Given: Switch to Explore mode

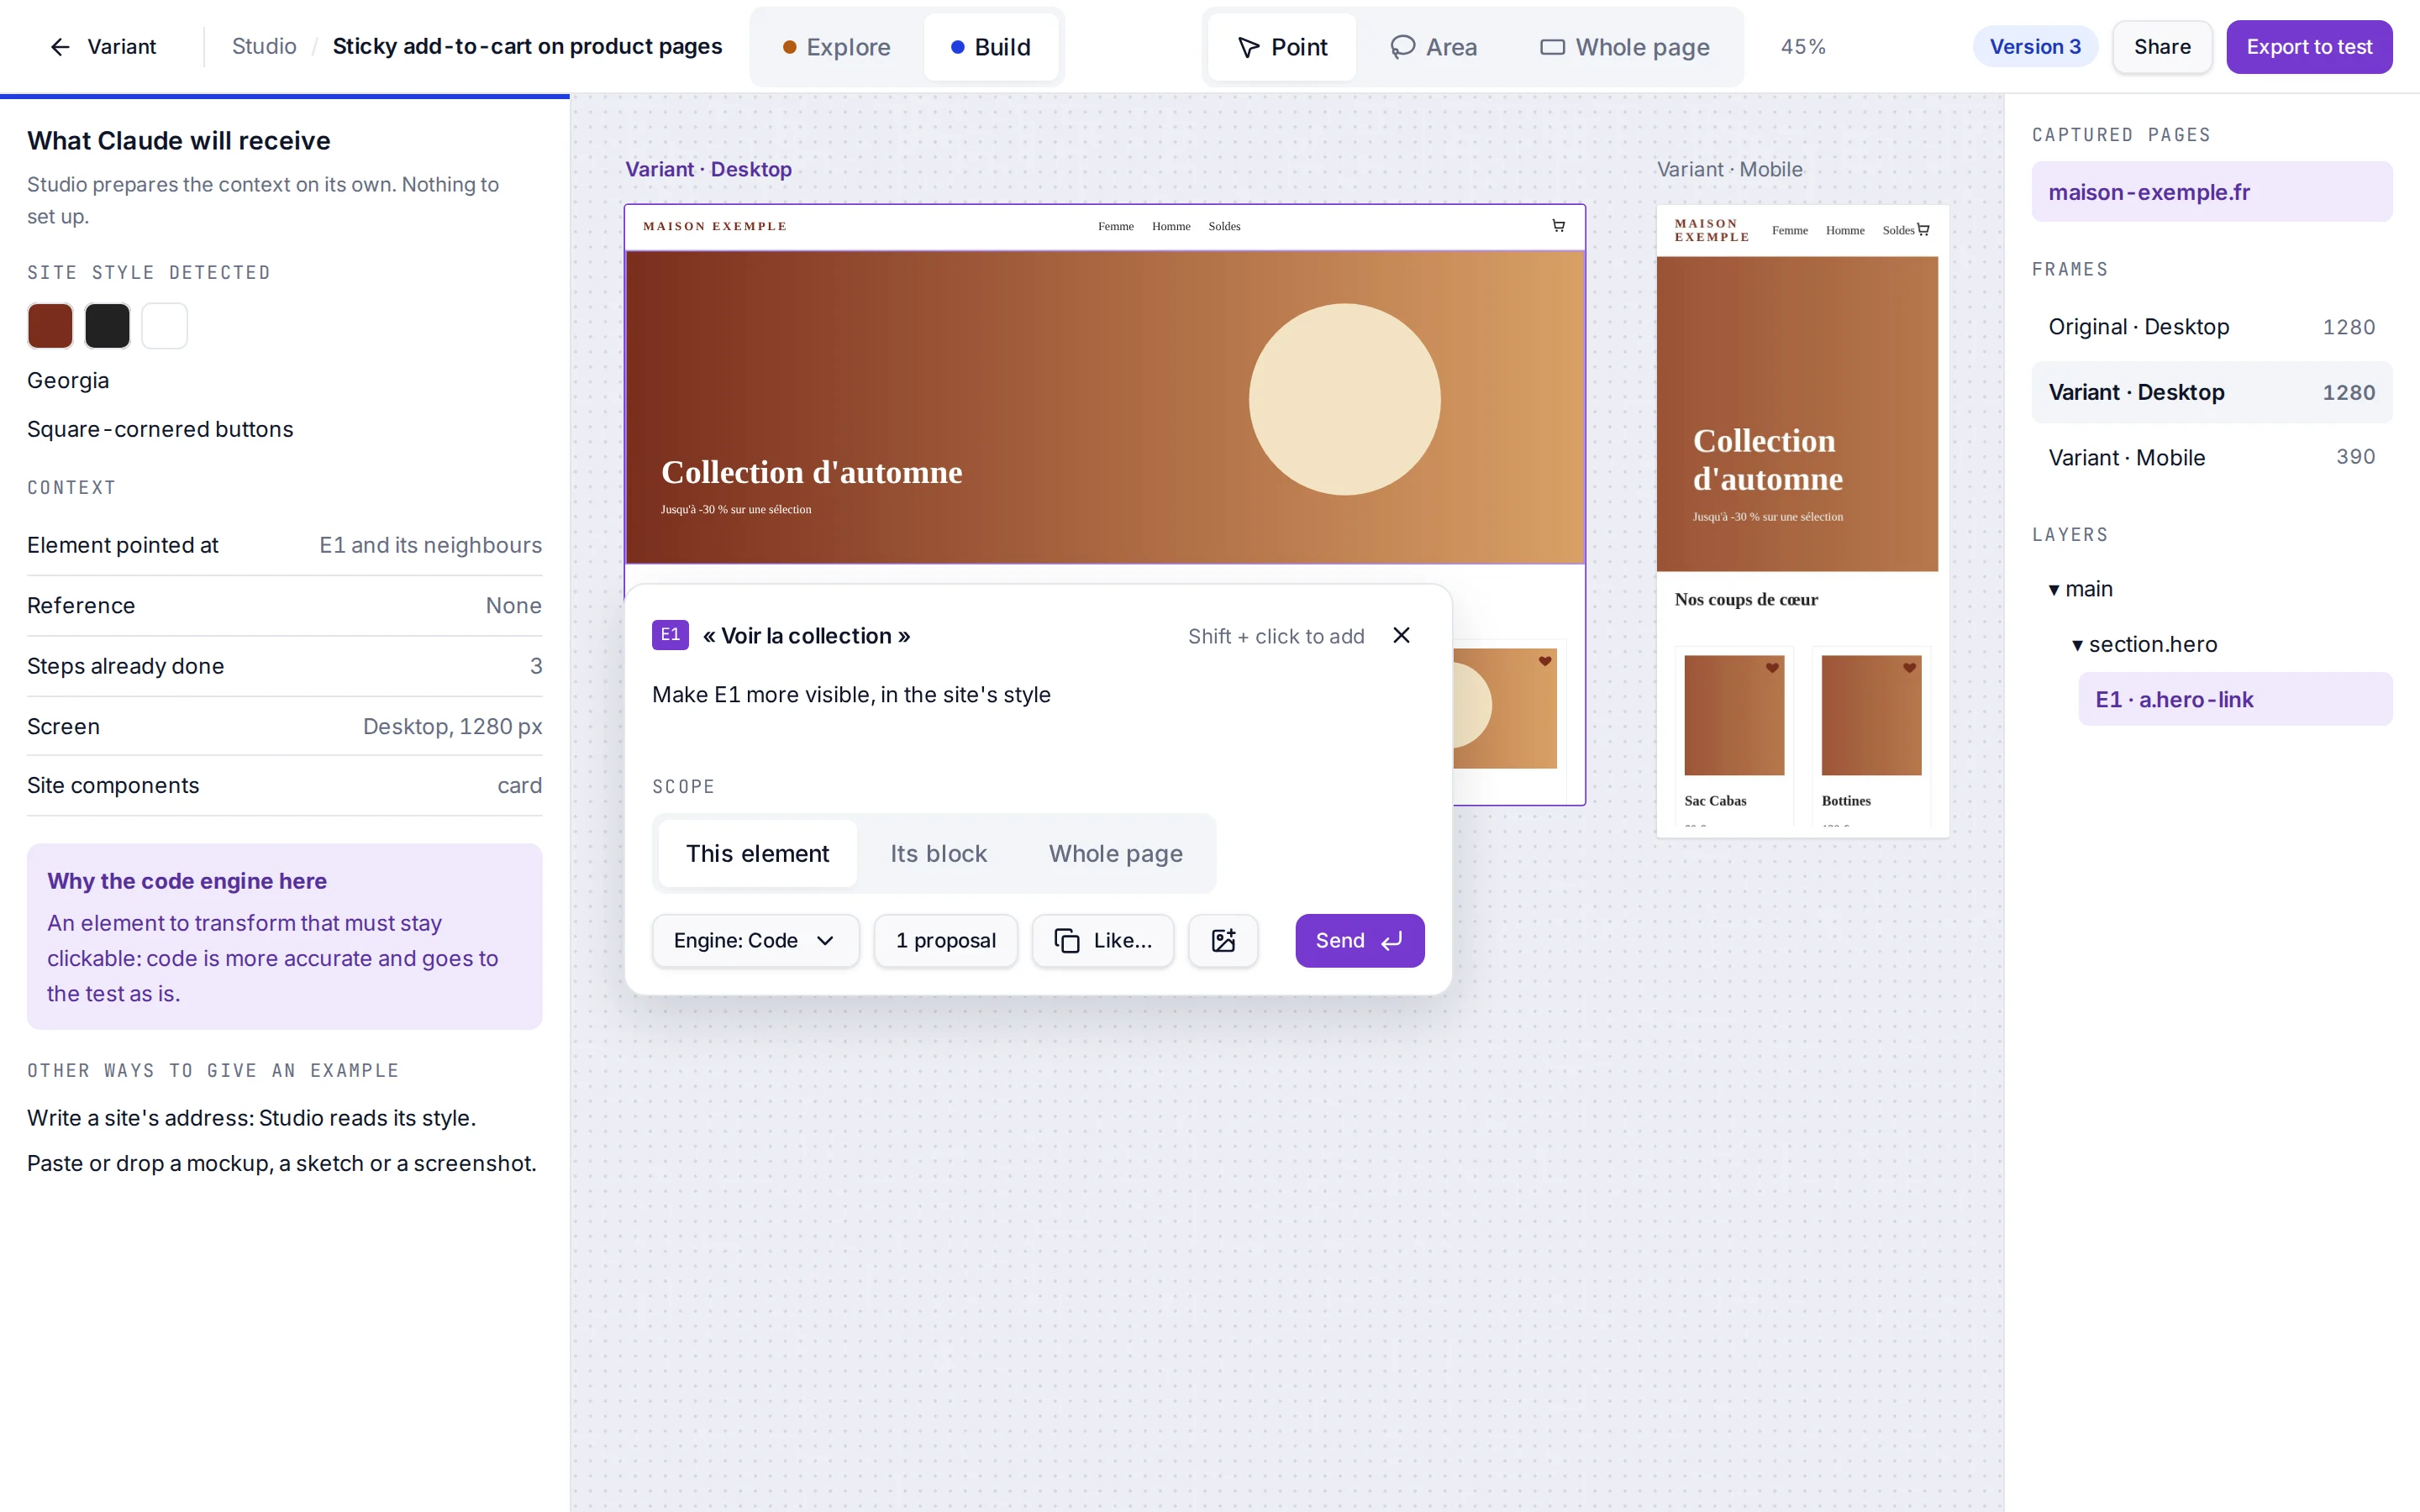Looking at the screenshot, I should click(x=836, y=47).
